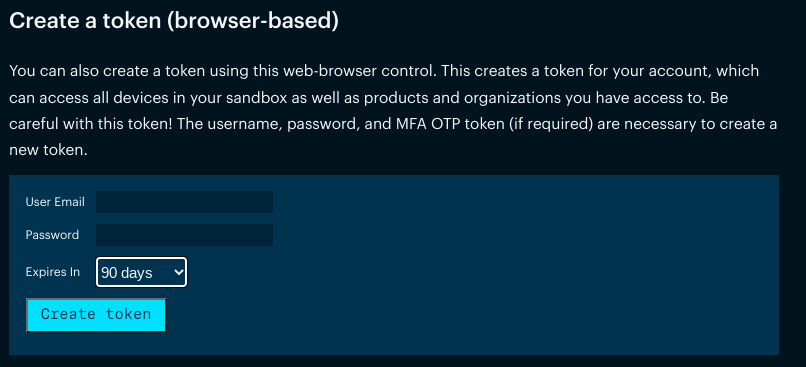Click the (browser-based) part of the heading
The image size is (806, 367).
coord(252,21)
